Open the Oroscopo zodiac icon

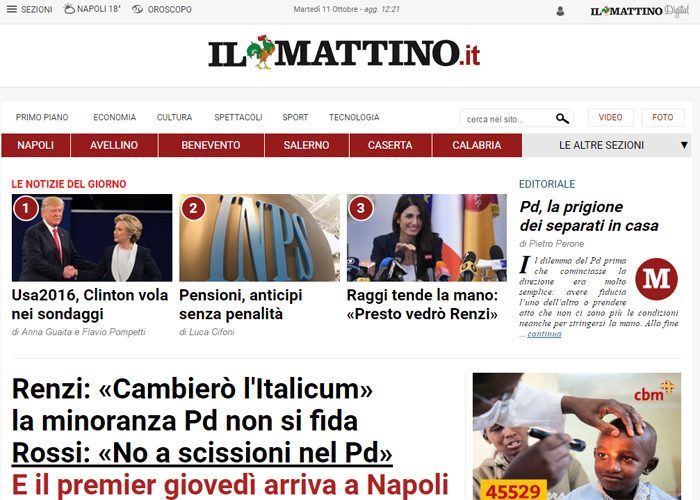click(x=138, y=9)
